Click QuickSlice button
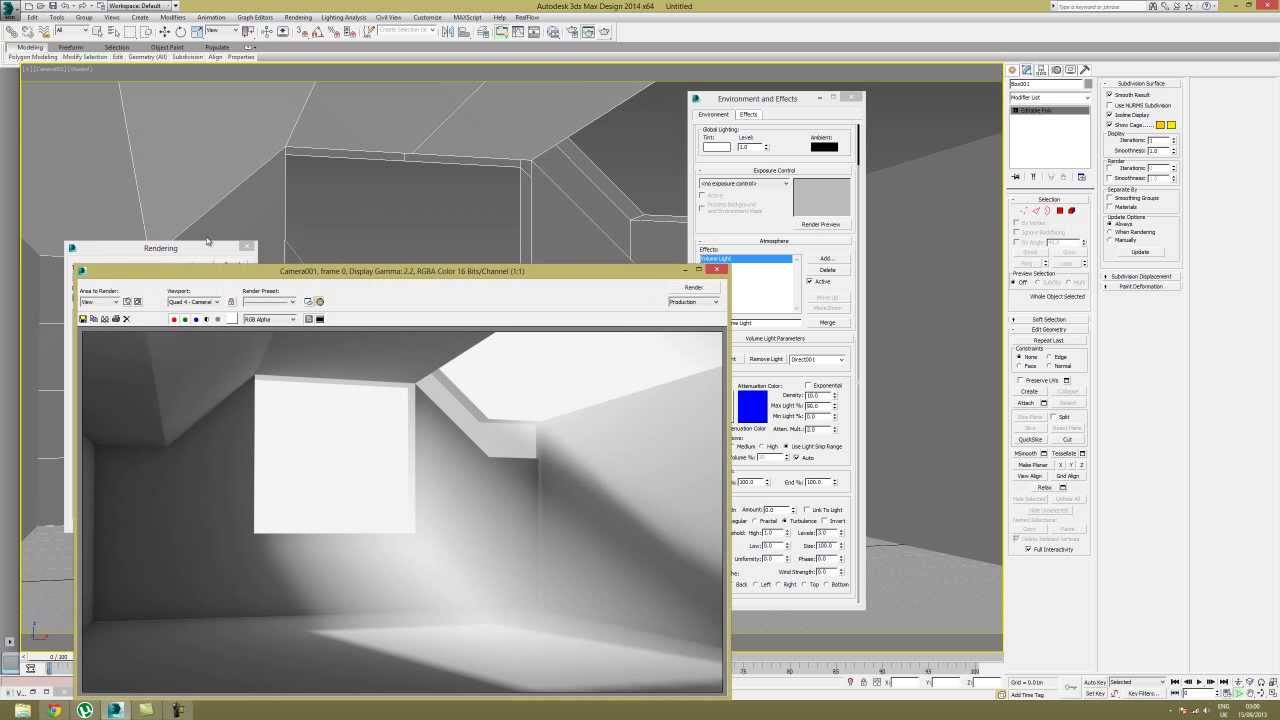The height and width of the screenshot is (720, 1280). (1030, 439)
